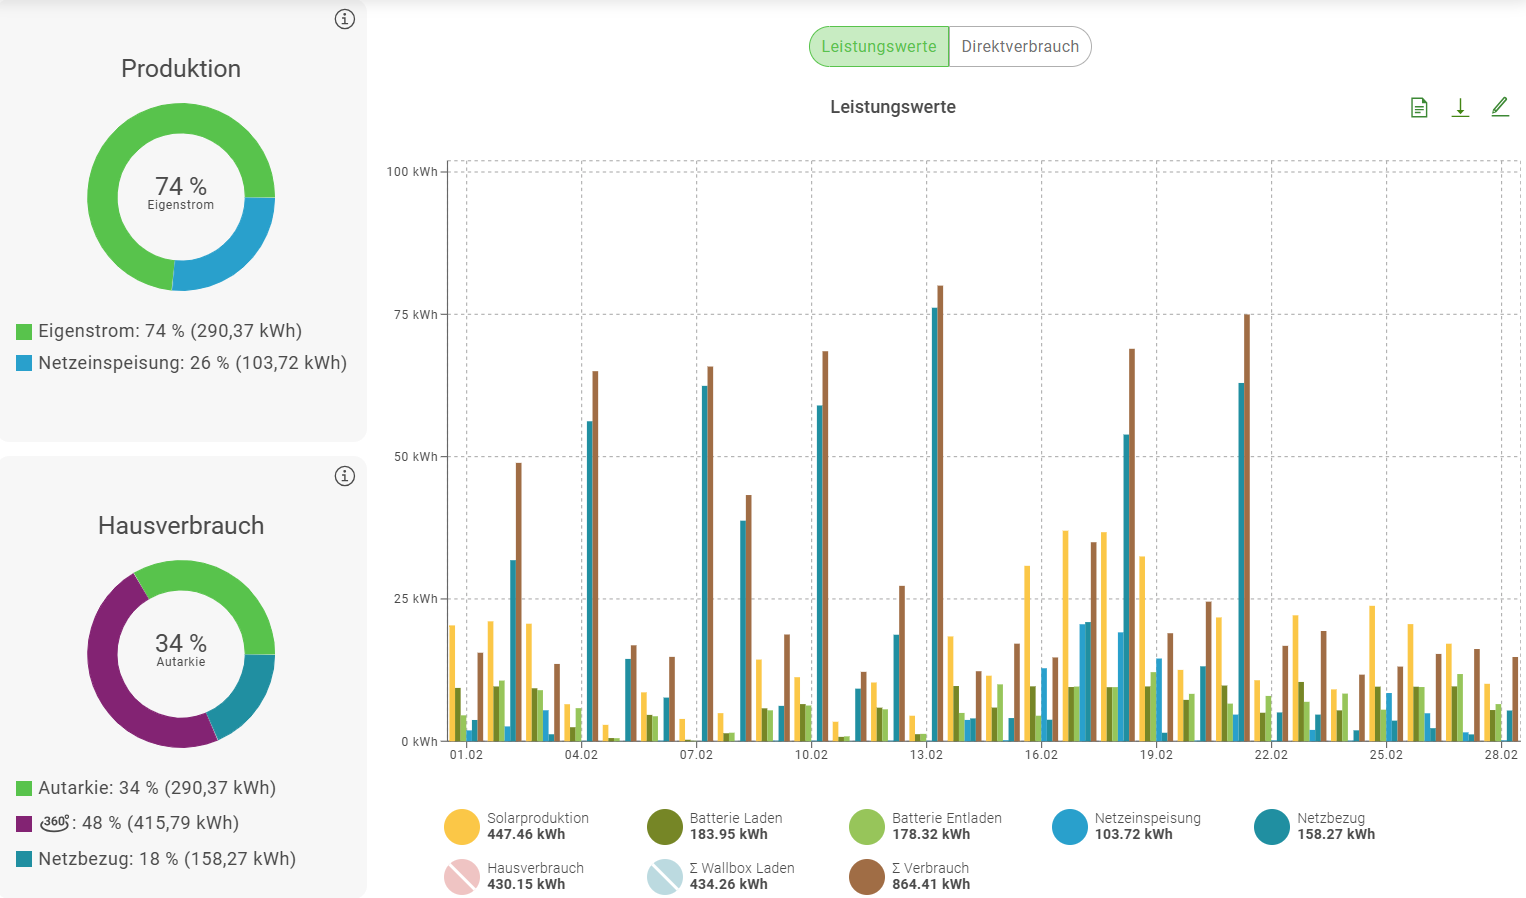
Task: Hide the Batterie Laden series
Action: (665, 827)
